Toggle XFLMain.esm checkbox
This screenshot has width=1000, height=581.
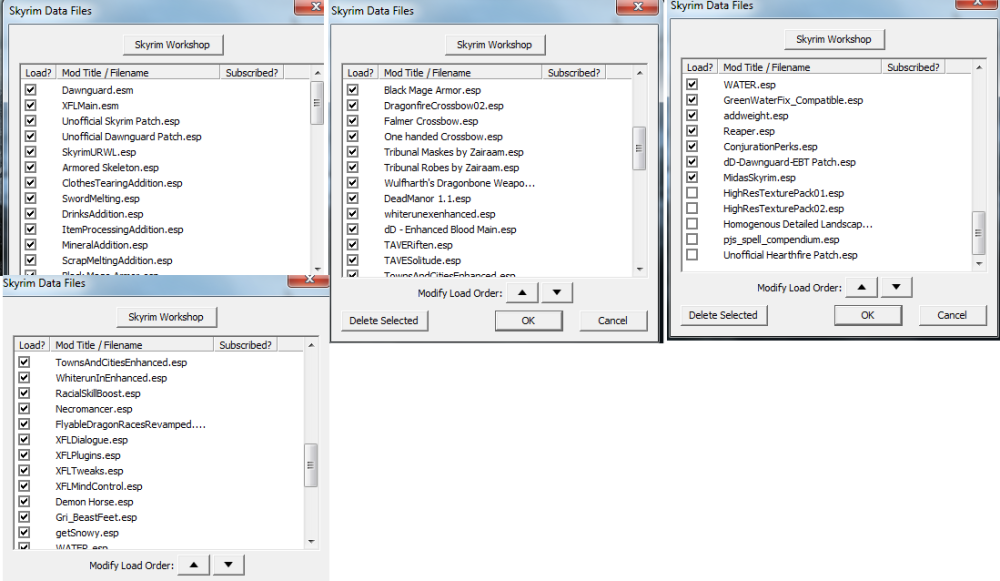31,105
